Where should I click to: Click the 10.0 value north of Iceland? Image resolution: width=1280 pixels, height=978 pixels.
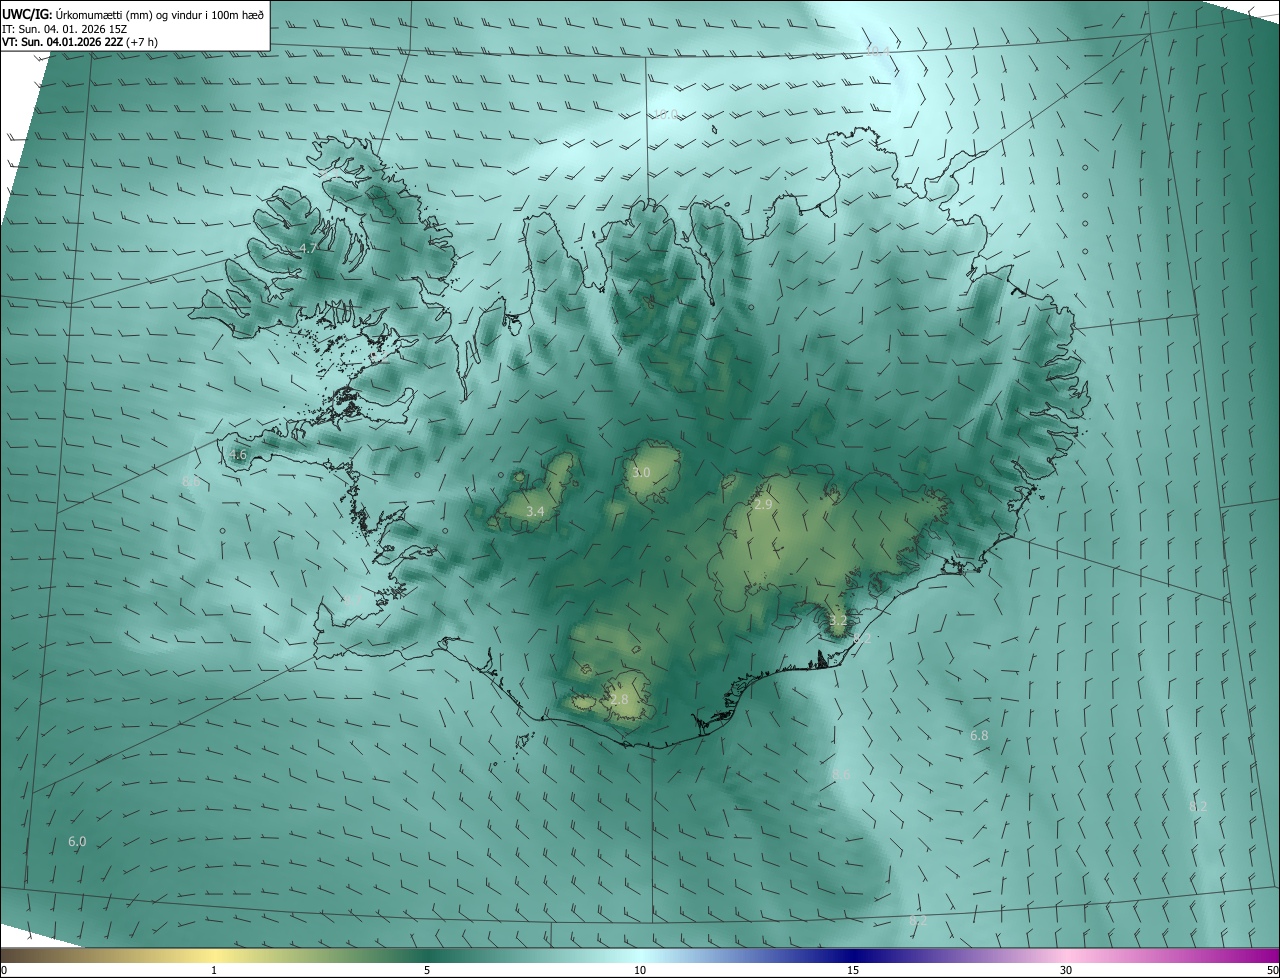(666, 114)
